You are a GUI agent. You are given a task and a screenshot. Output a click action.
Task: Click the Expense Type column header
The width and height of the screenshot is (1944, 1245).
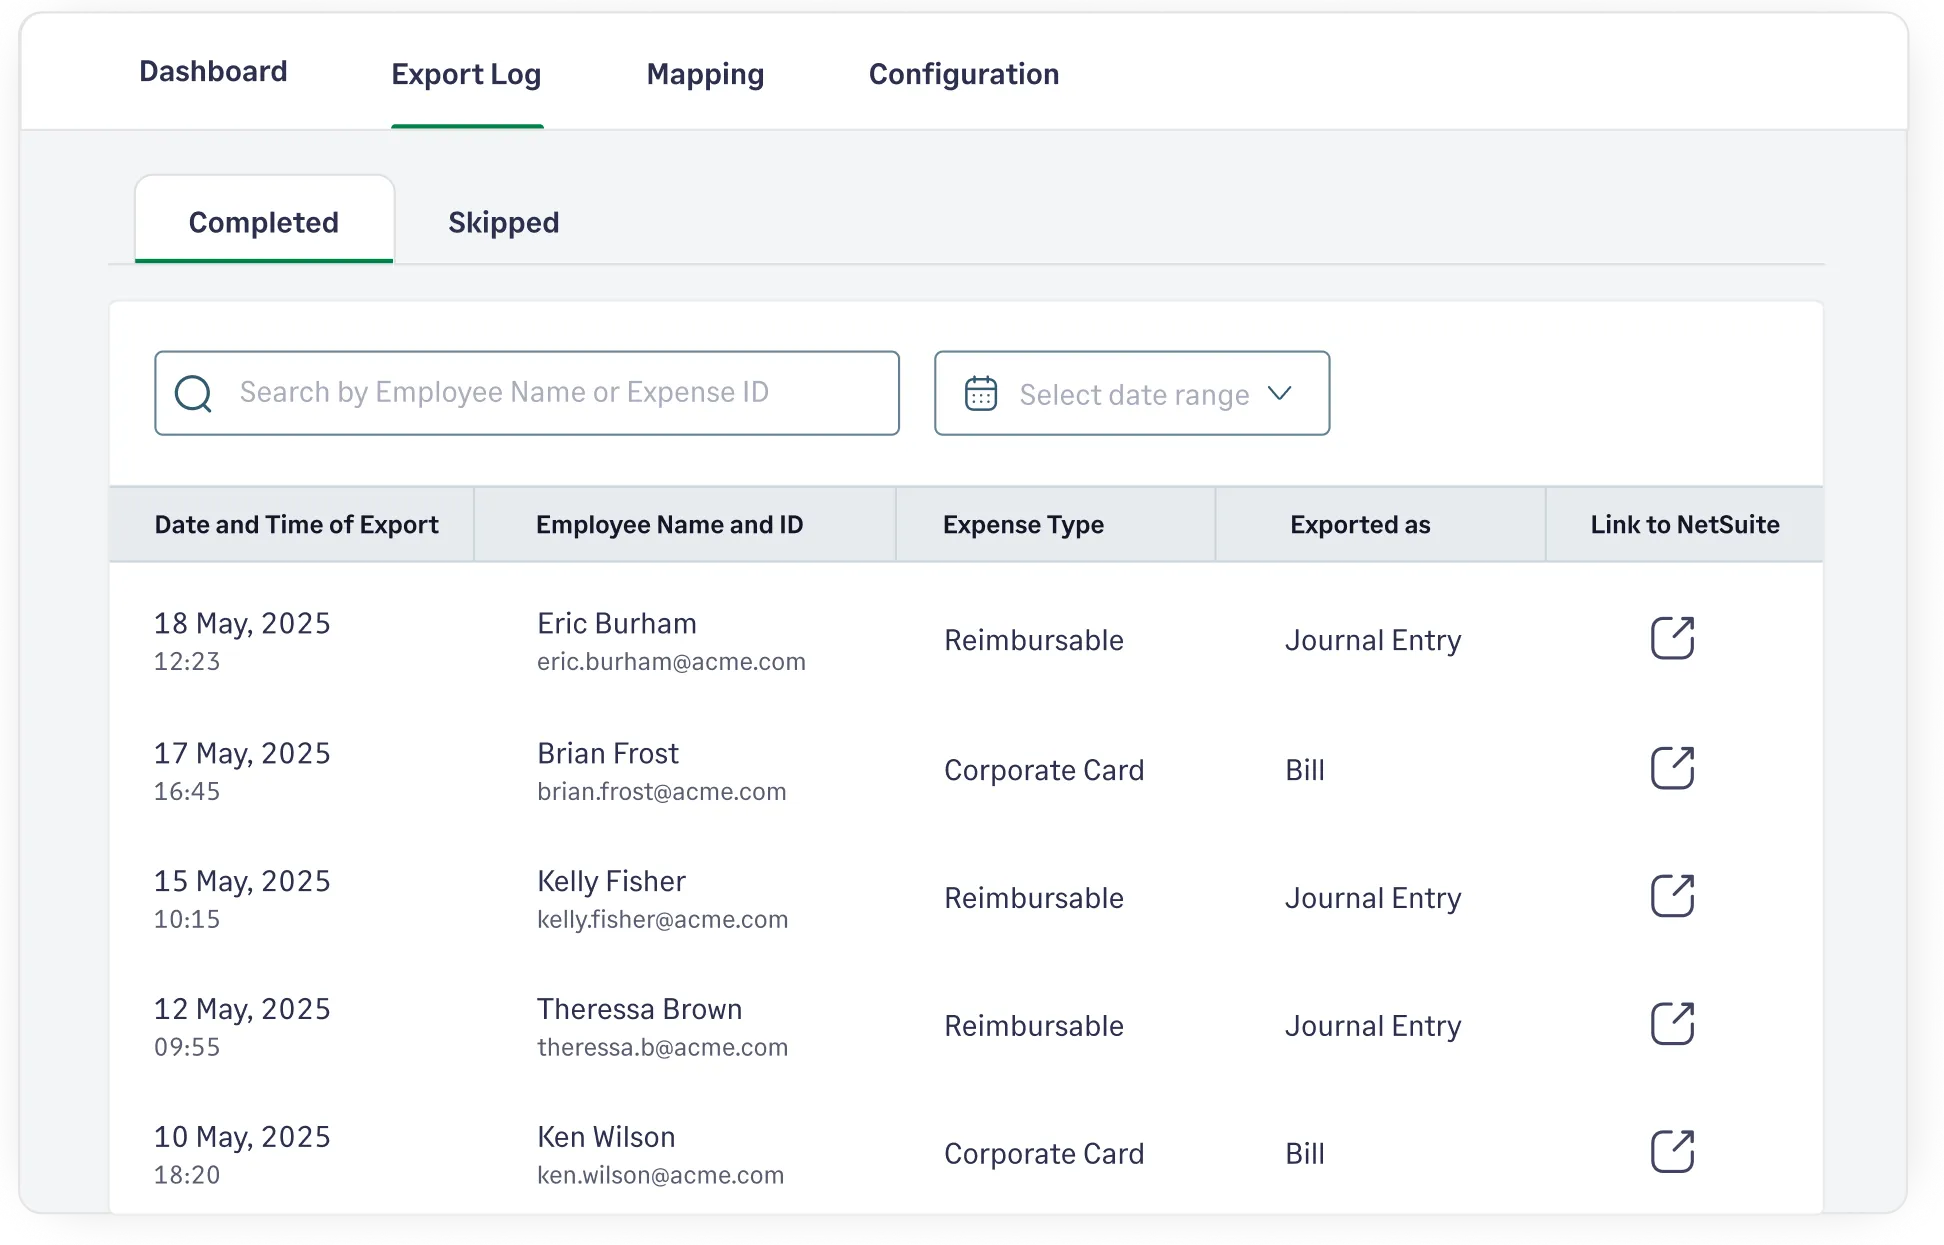tap(1024, 524)
